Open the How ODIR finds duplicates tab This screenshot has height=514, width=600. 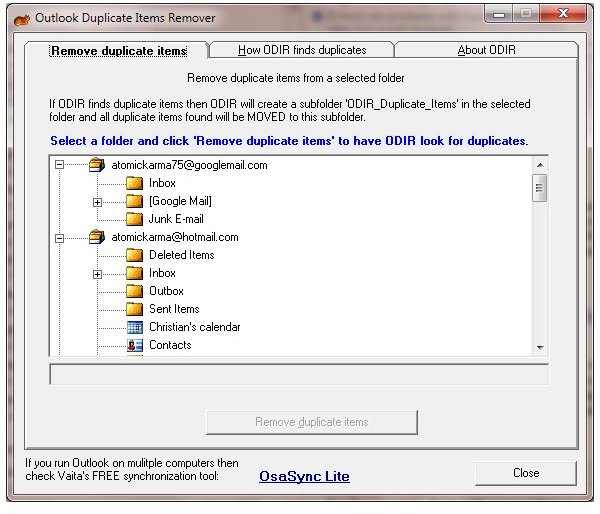click(x=302, y=50)
